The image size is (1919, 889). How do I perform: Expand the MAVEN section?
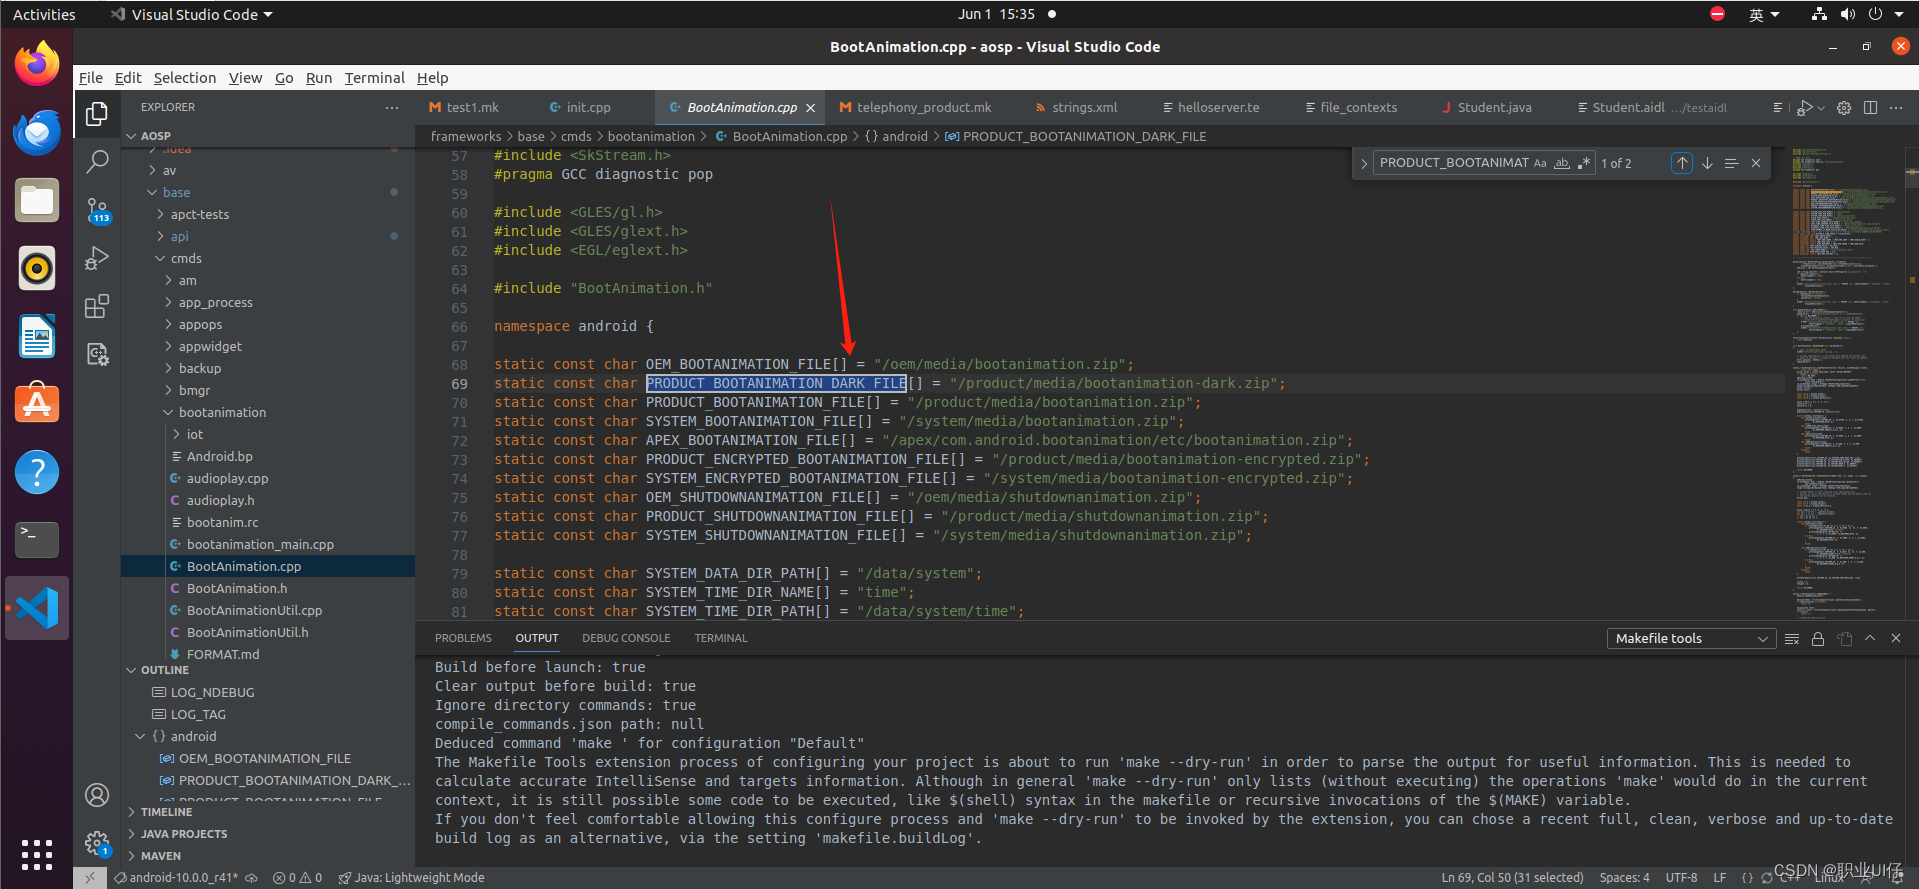131,856
